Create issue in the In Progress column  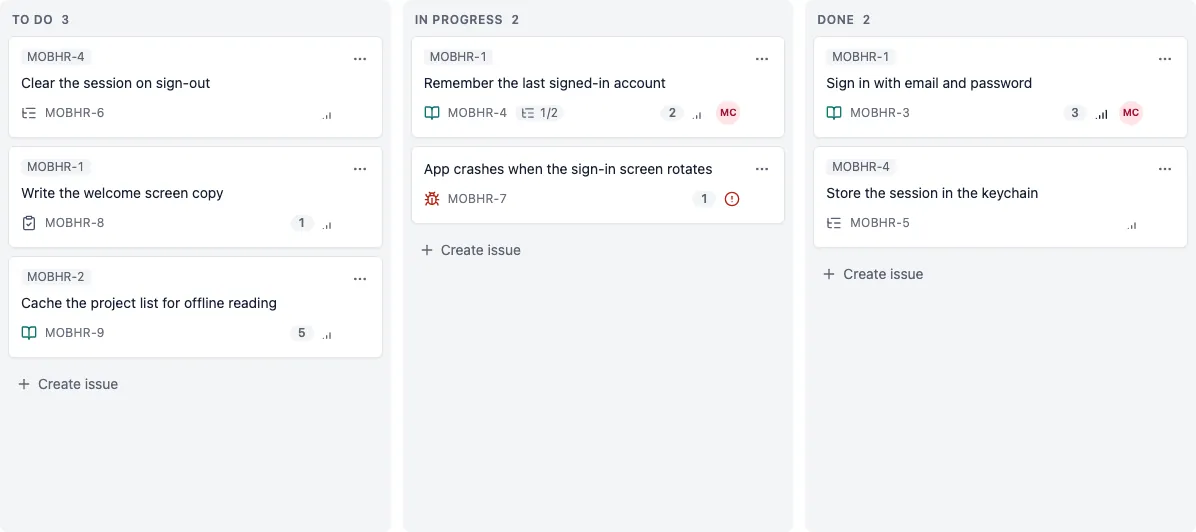471,250
